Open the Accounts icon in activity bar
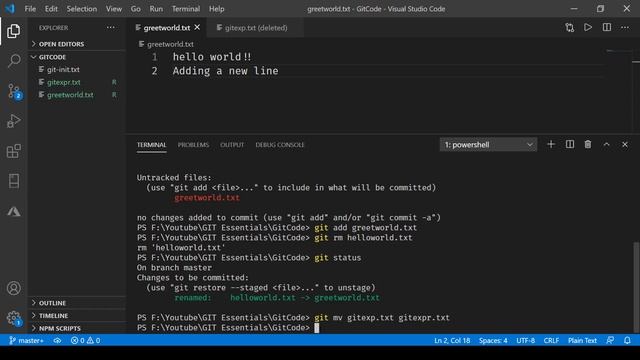Screen dimensions: 640x360 [x=13, y=288]
